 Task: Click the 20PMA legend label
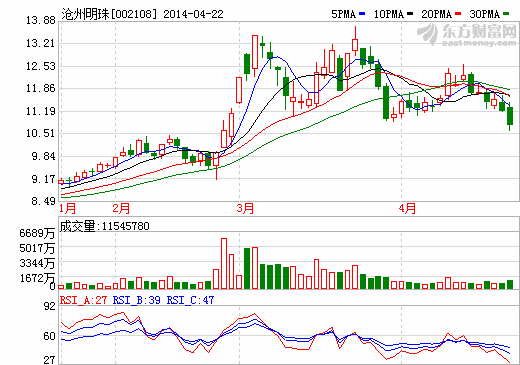coord(436,14)
